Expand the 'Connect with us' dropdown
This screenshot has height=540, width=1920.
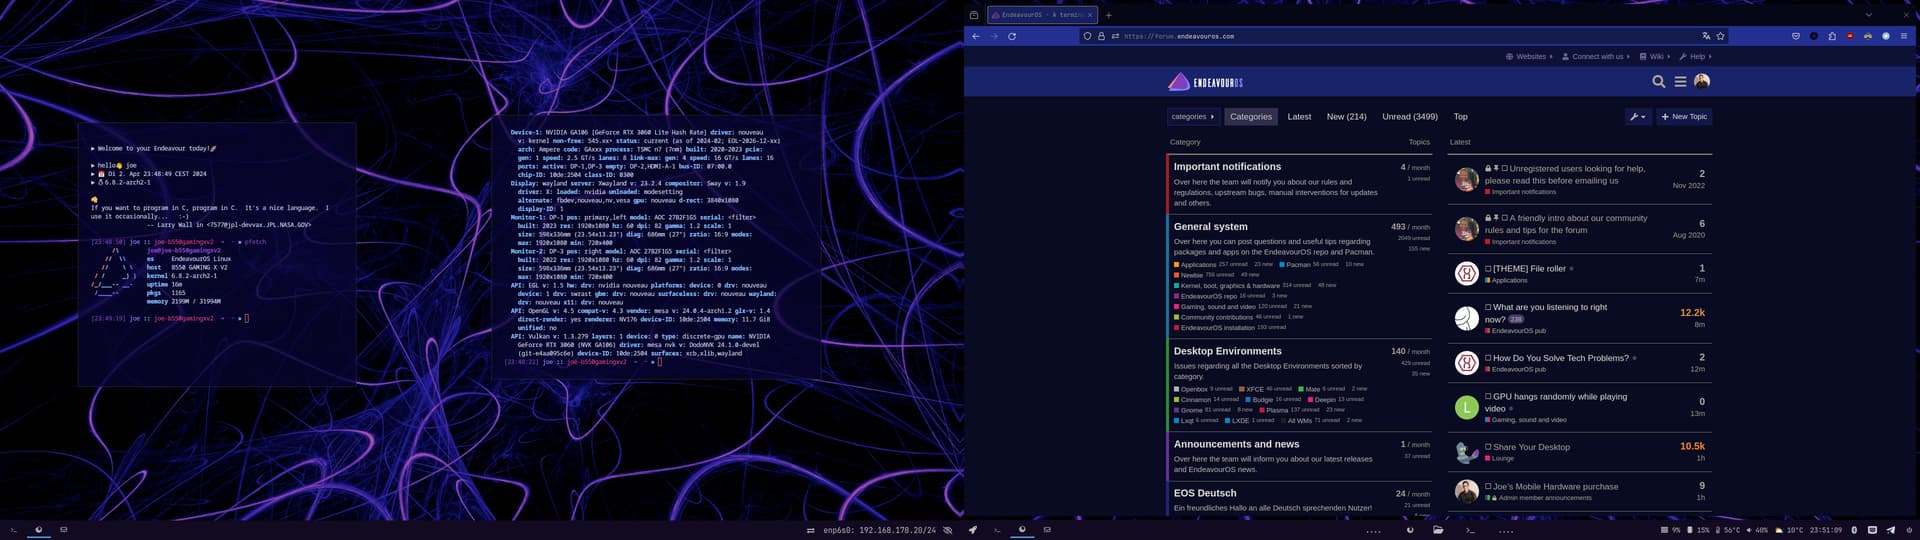tap(1596, 57)
